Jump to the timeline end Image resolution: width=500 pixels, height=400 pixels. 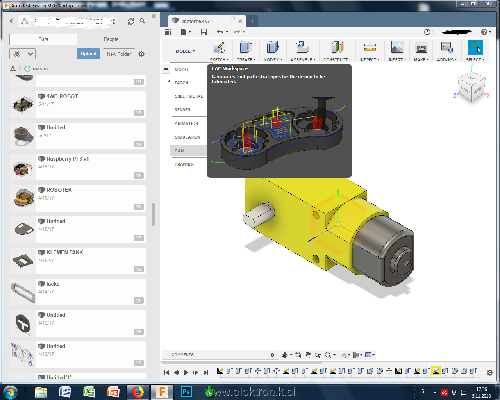click(206, 372)
